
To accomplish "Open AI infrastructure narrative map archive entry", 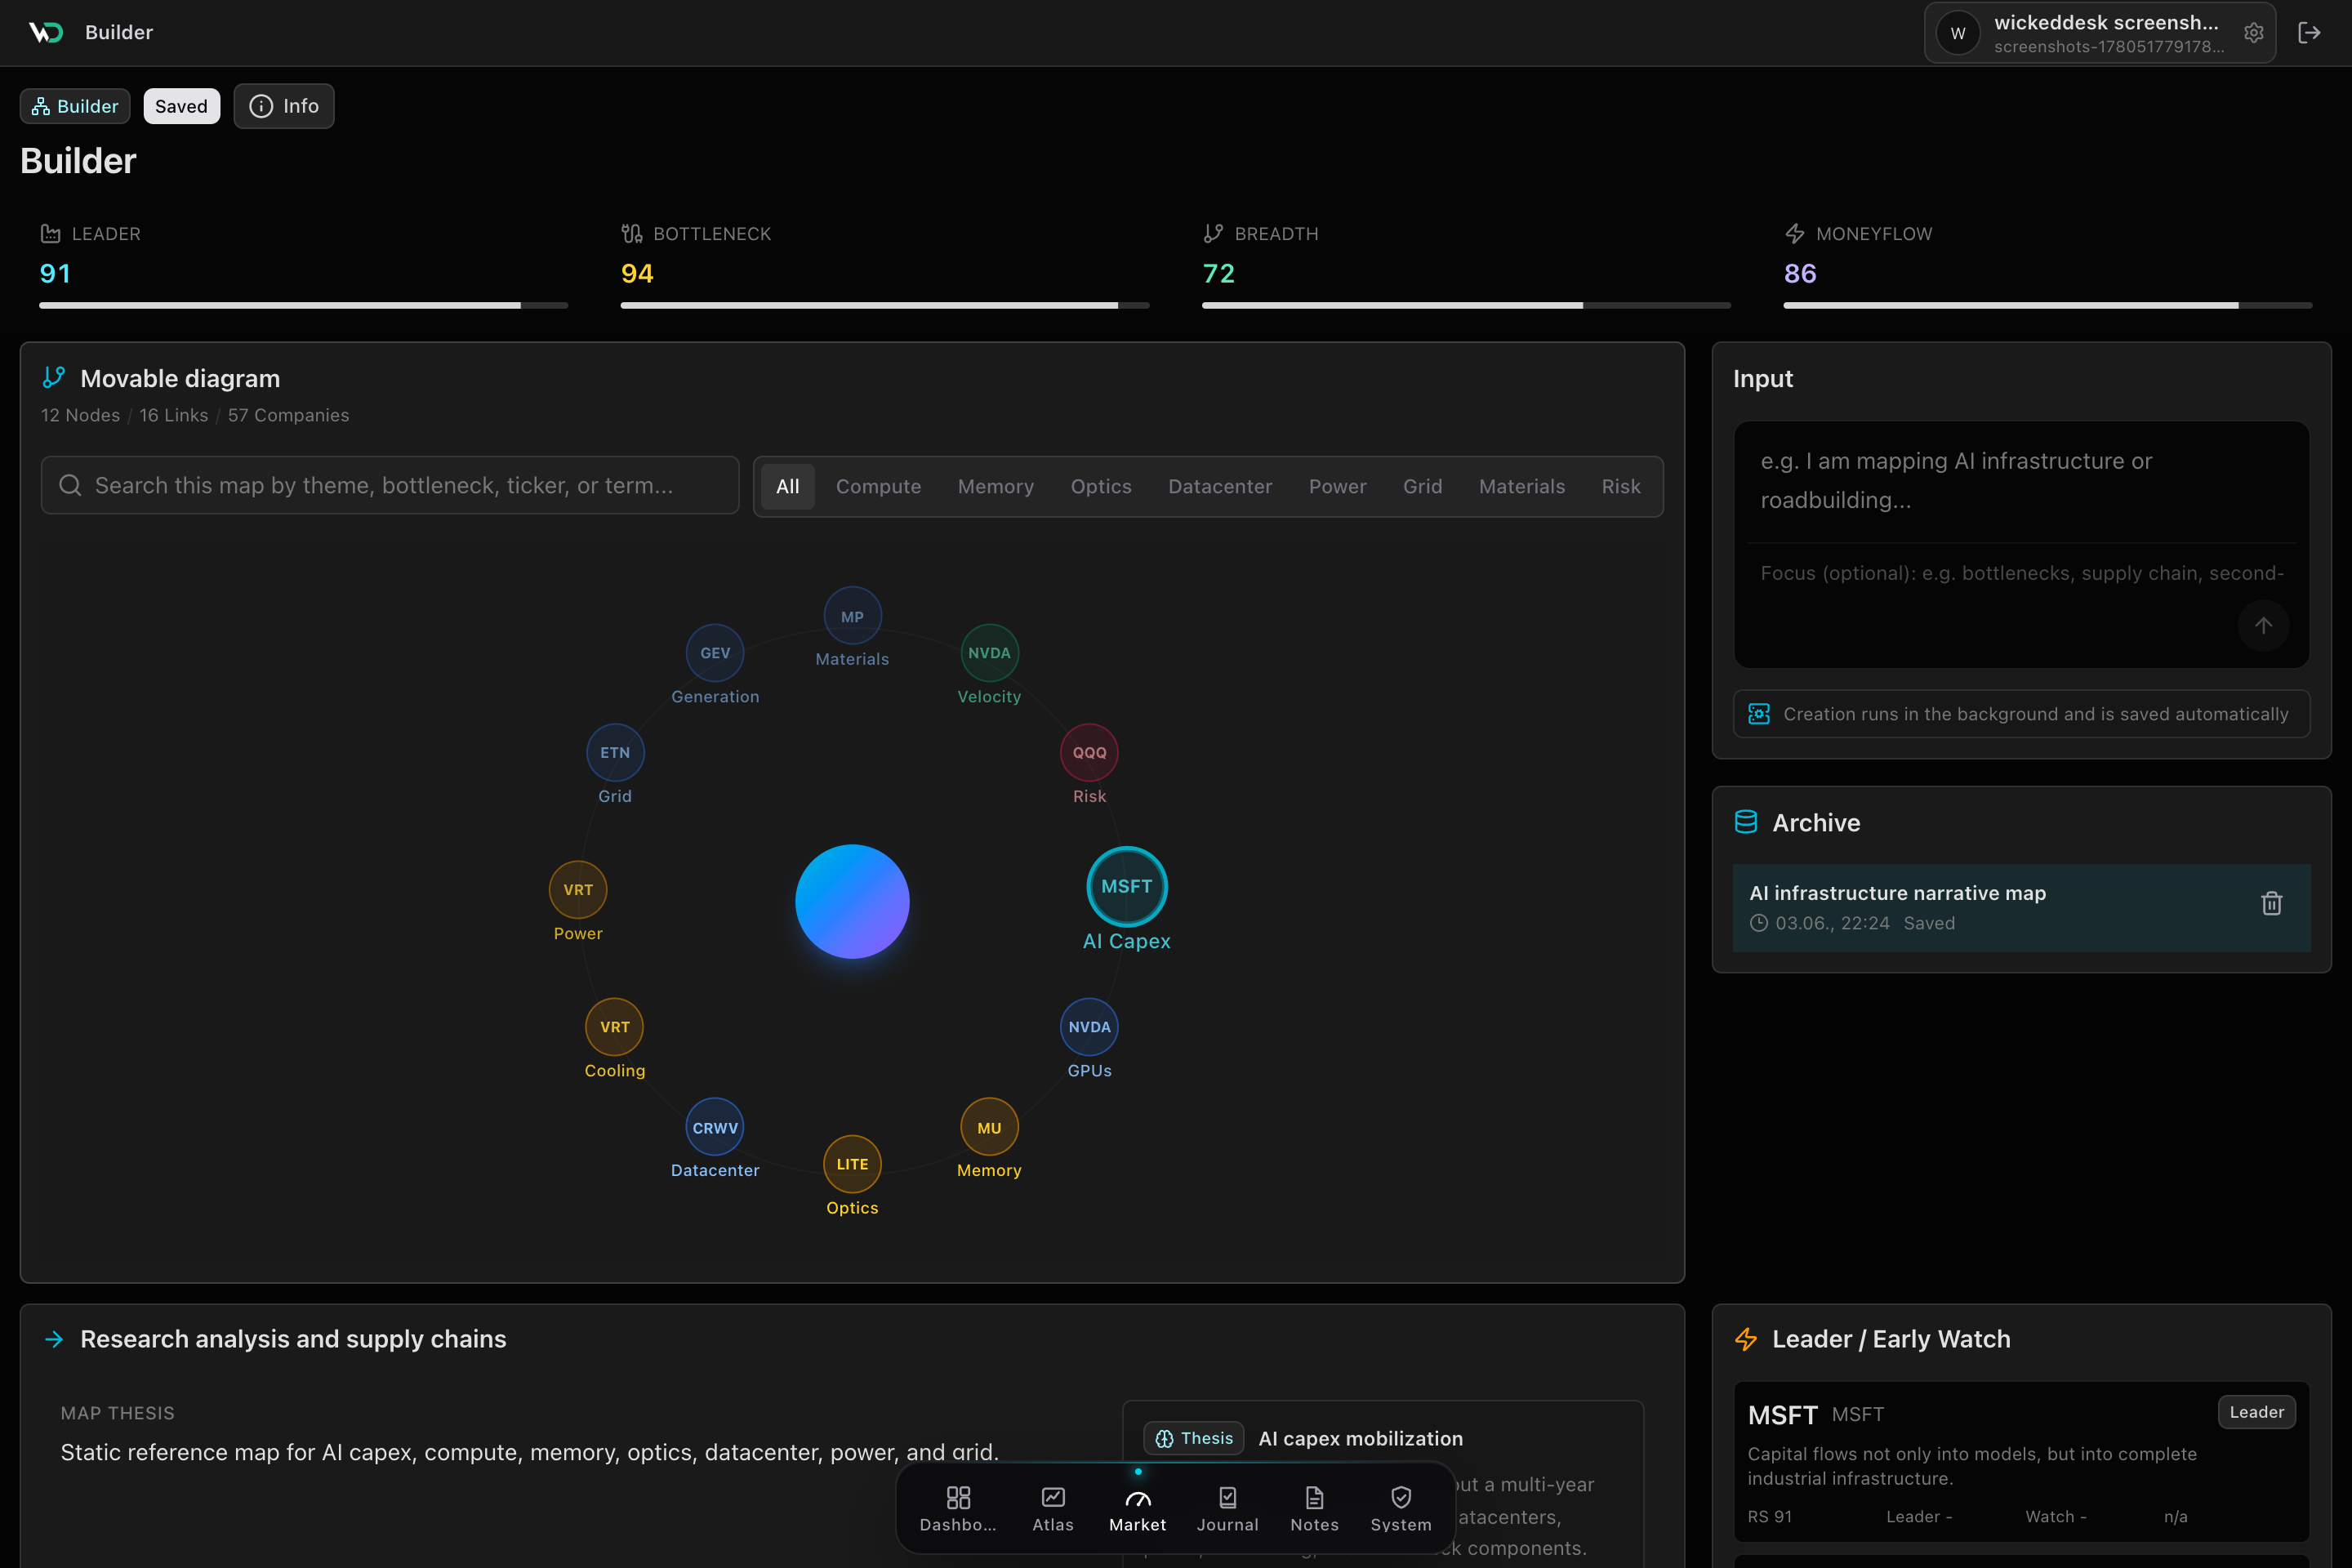I will click(2021, 907).
